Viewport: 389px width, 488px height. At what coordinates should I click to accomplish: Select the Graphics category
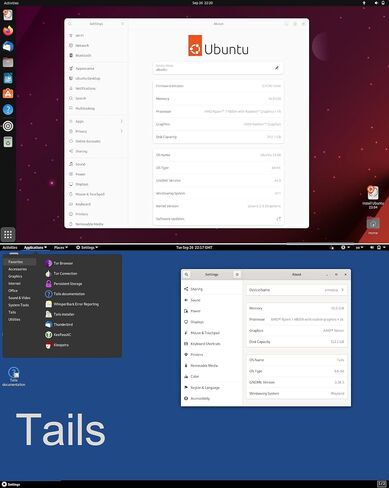[20, 276]
